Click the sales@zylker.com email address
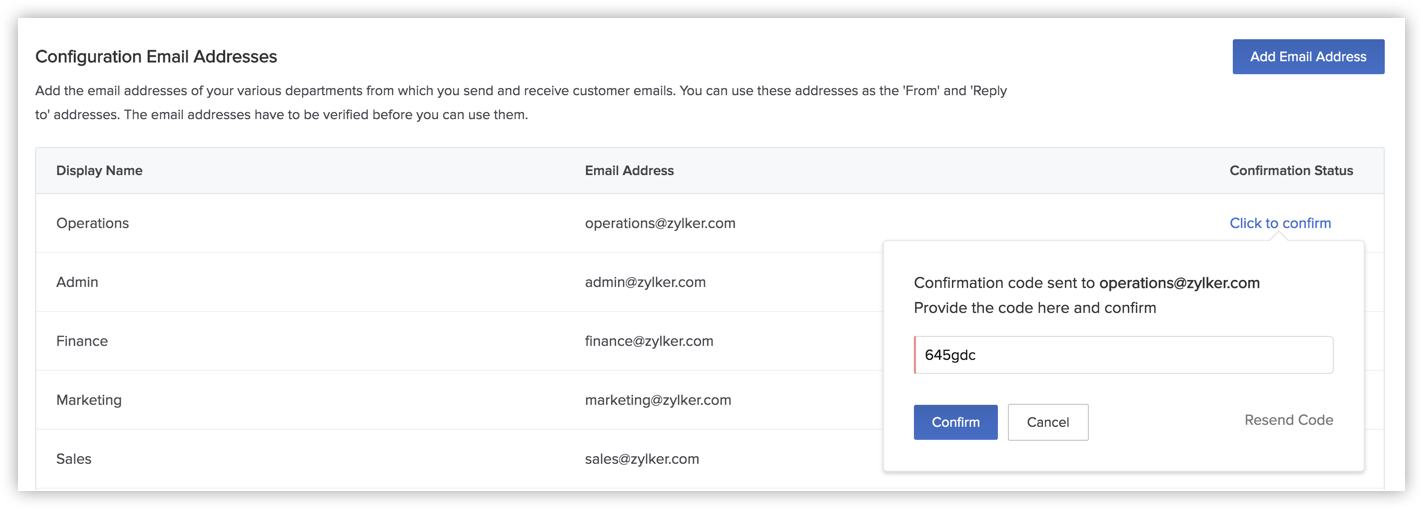This screenshot has width=1423, height=509. tap(641, 459)
